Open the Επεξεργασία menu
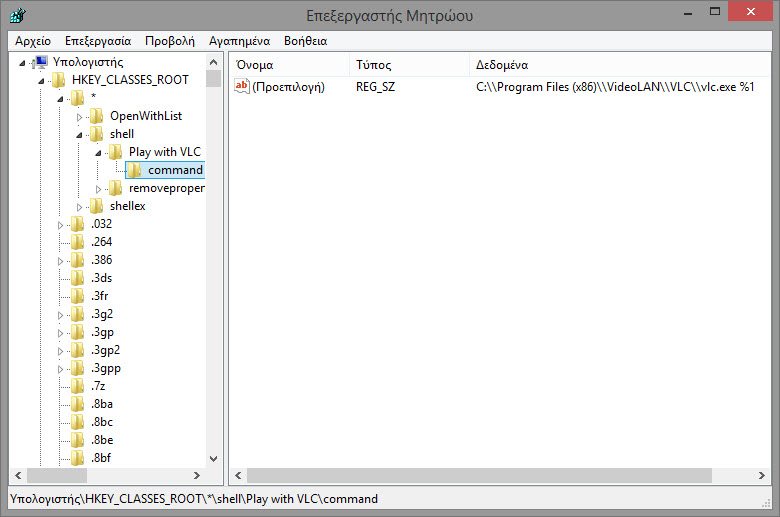Screen dimensions: 780x517 (x=98, y=41)
